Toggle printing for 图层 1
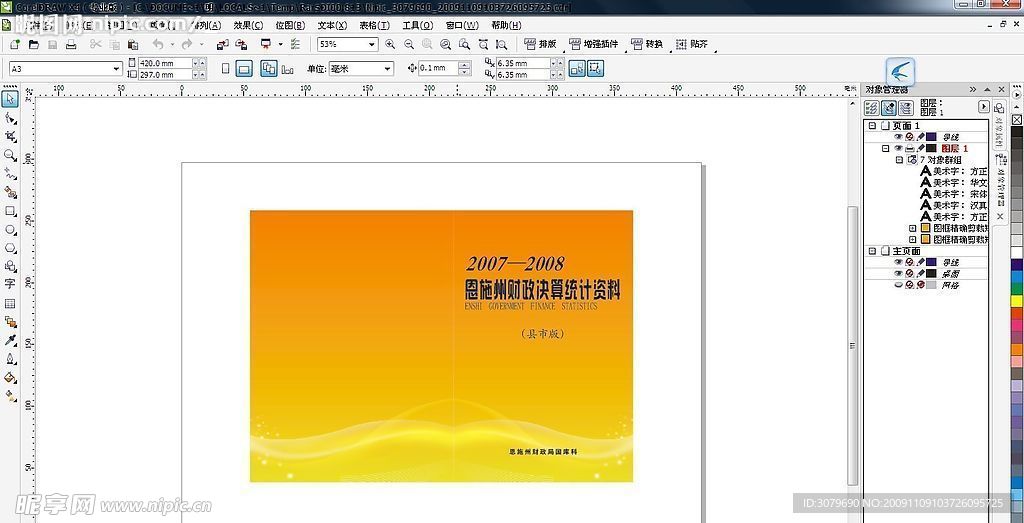The height and width of the screenshot is (523, 1024). coord(910,148)
